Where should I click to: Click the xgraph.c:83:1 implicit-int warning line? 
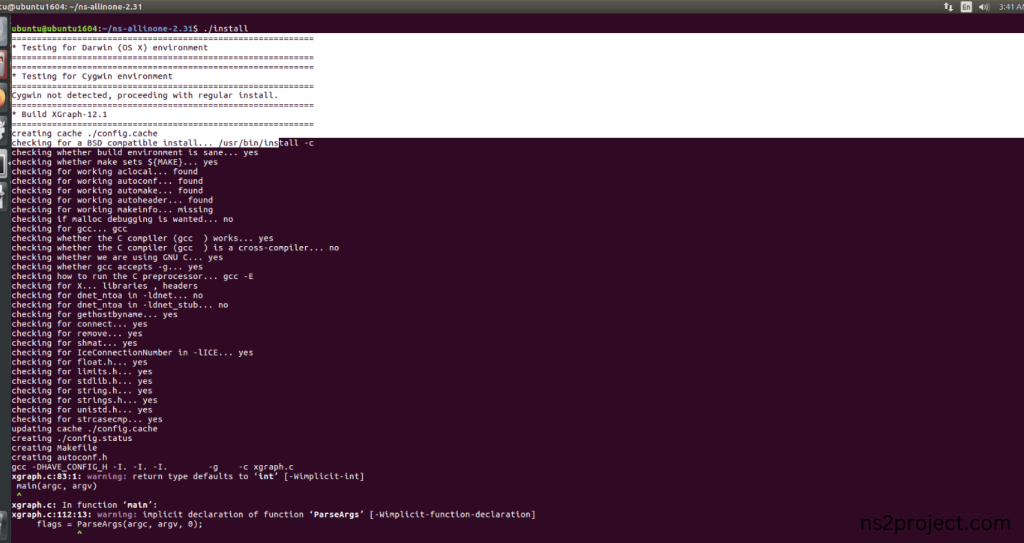[188, 477]
